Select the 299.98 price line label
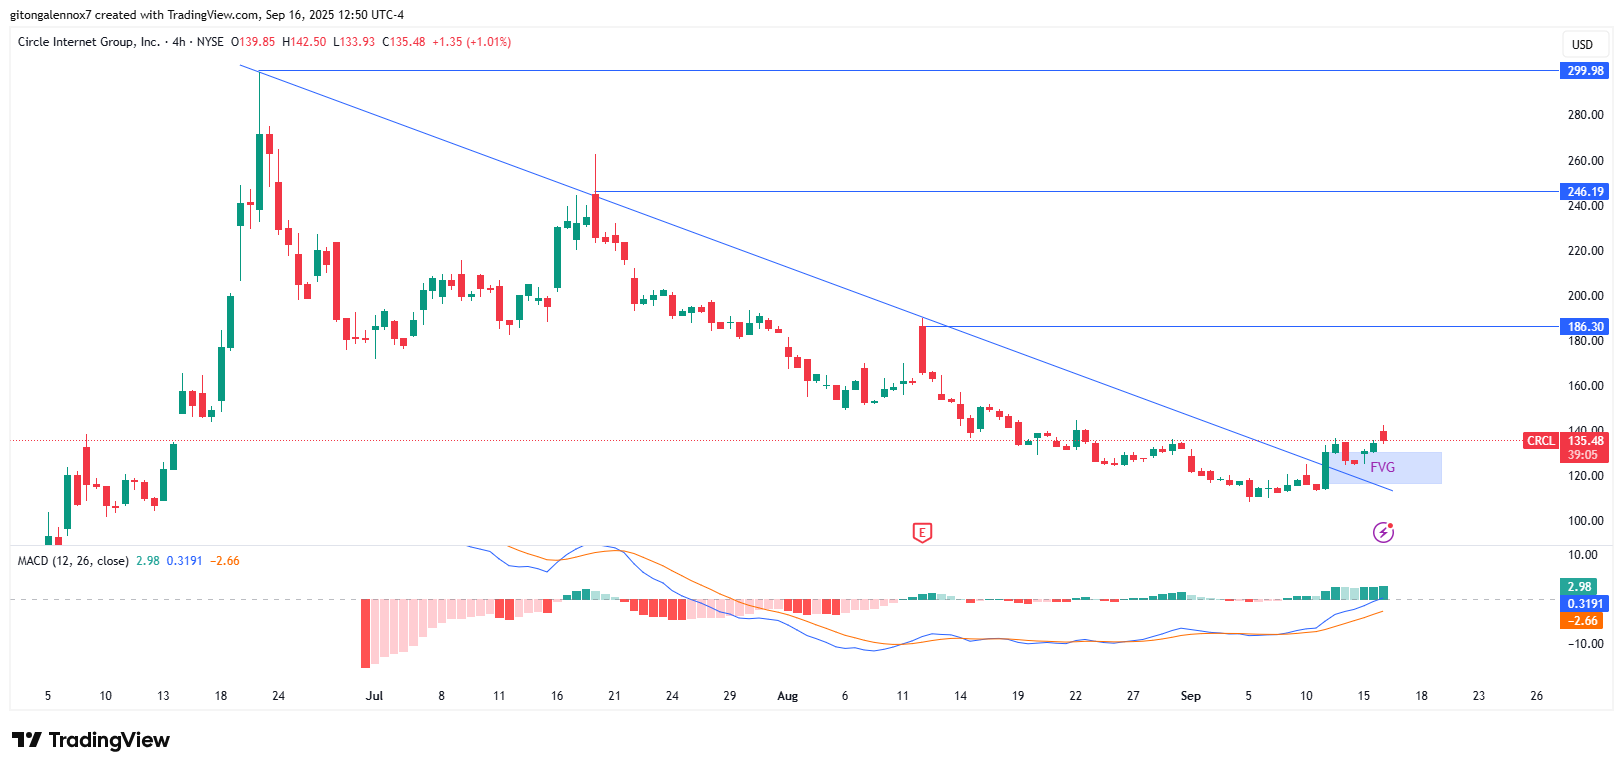Screen dimensions: 1623x770 coord(1585,71)
